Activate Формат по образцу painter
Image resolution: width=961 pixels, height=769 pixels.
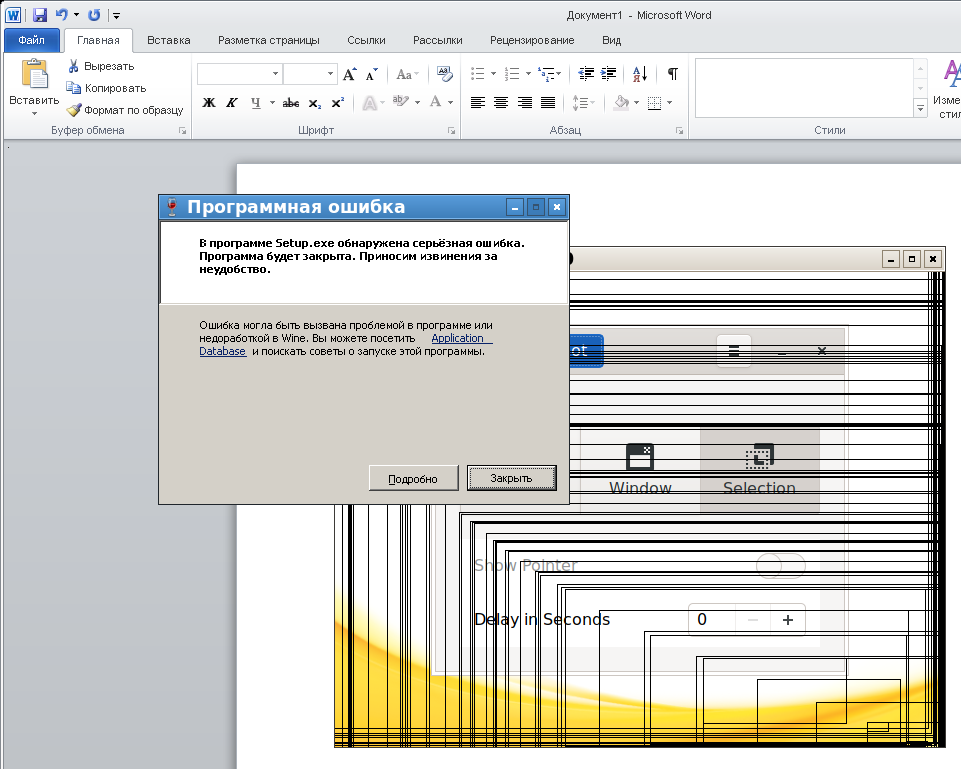click(125, 110)
